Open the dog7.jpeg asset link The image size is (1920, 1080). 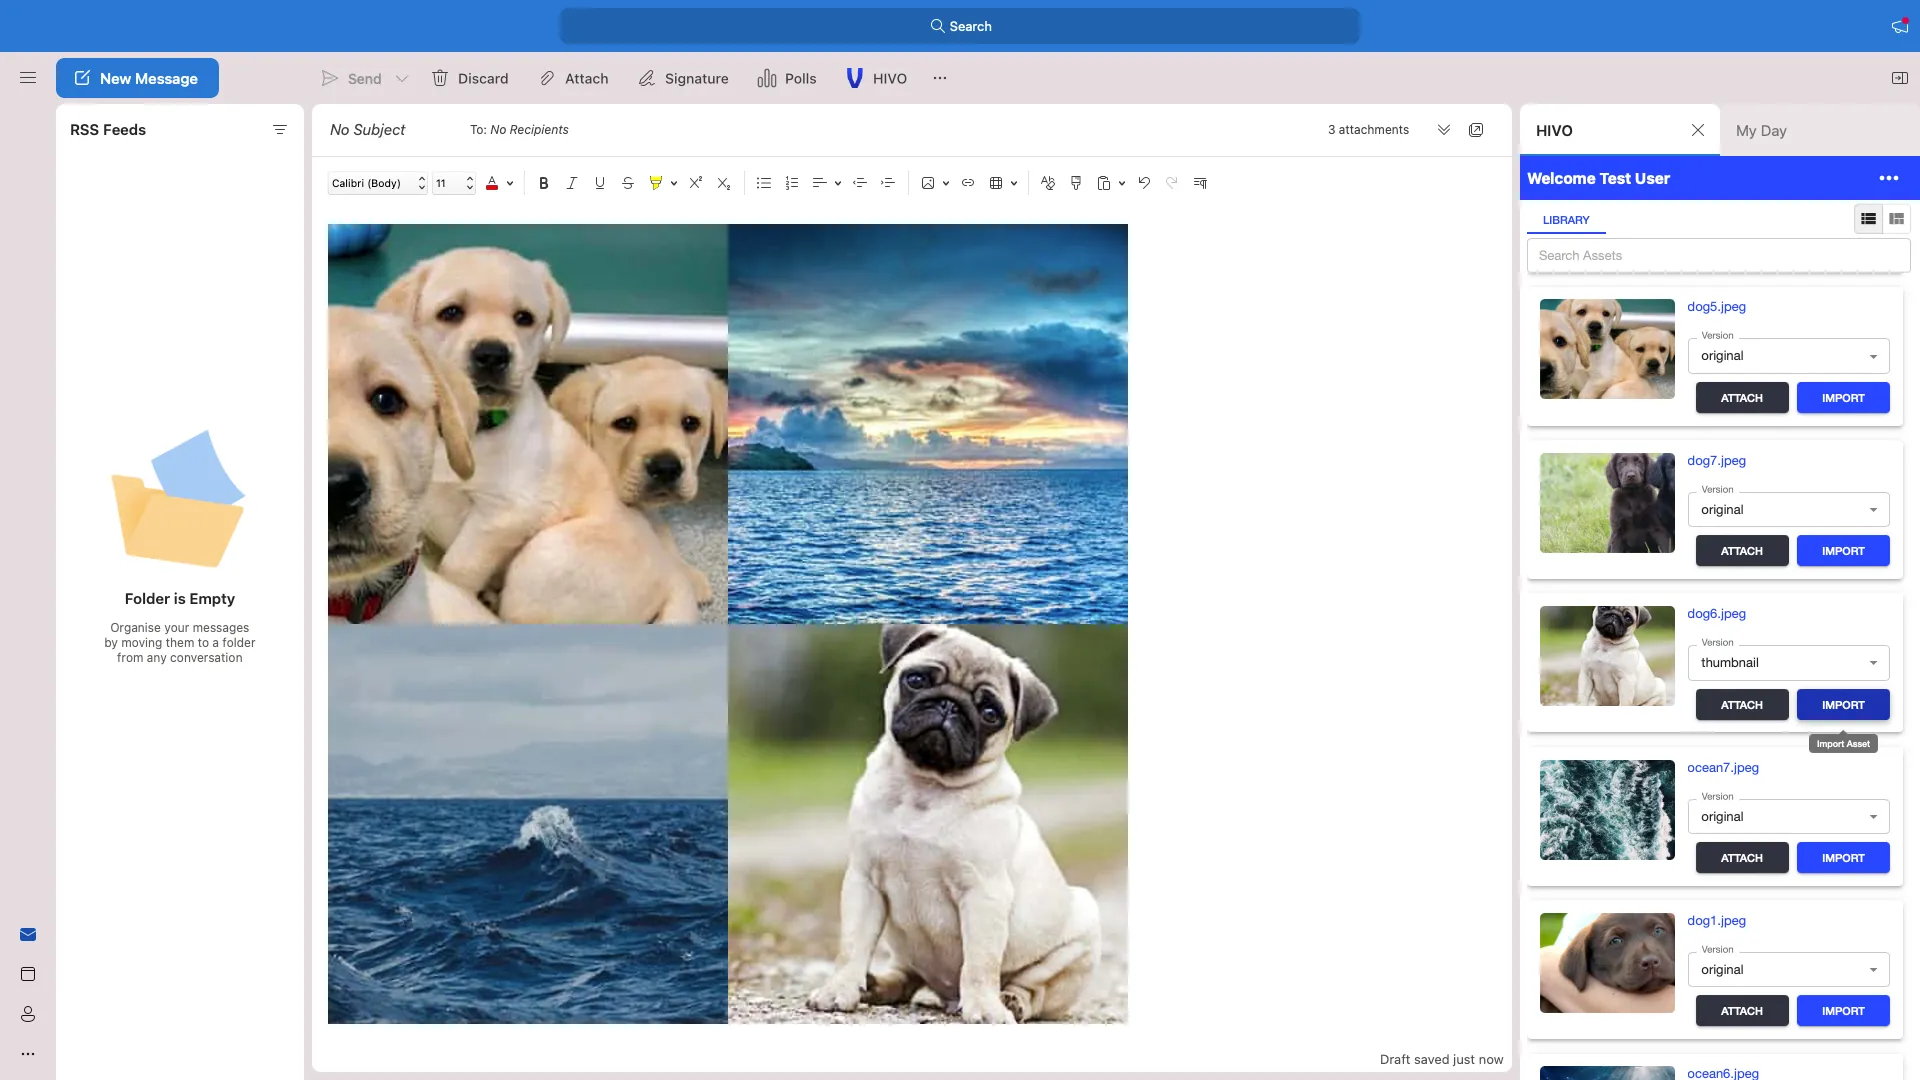coord(1716,461)
